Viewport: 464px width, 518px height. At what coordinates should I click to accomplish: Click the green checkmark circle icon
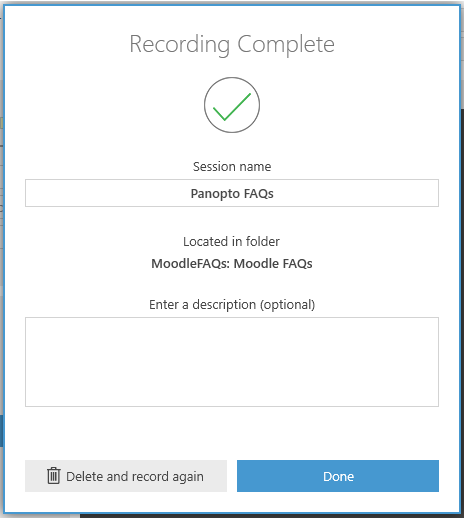tap(232, 105)
